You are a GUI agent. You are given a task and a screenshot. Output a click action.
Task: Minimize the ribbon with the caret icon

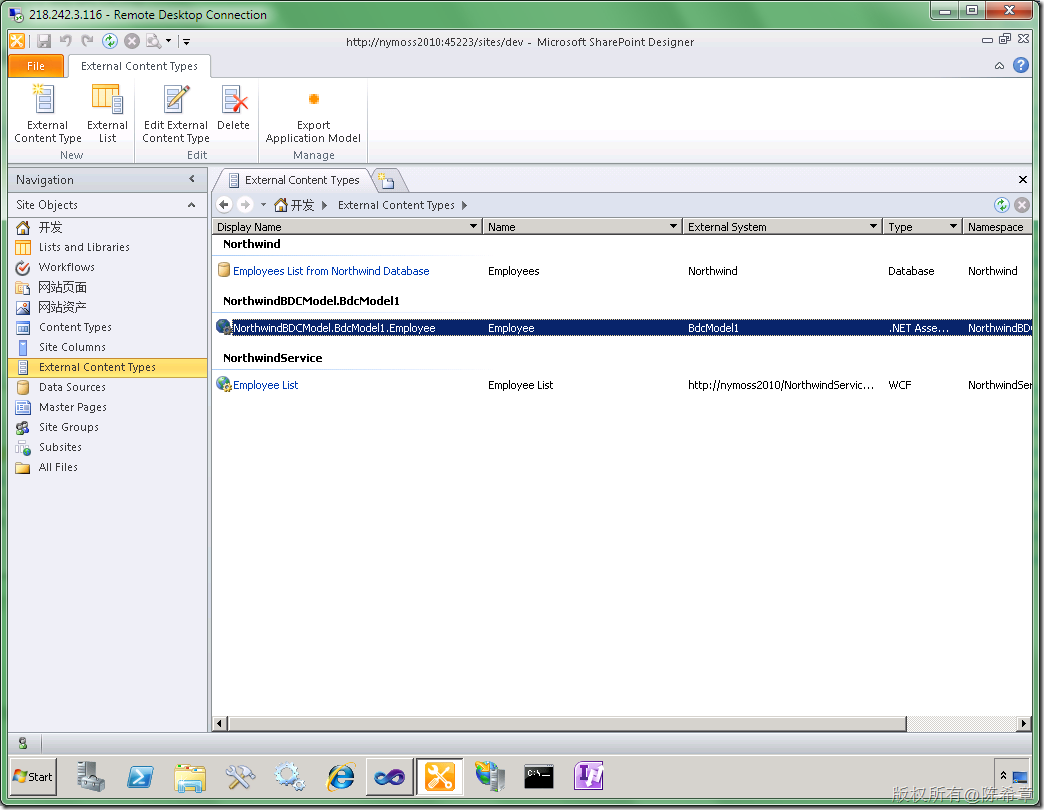[999, 65]
